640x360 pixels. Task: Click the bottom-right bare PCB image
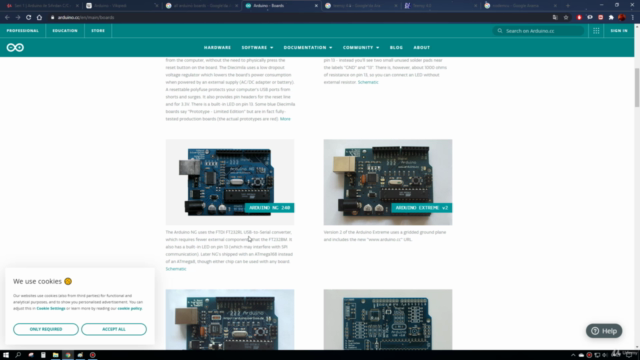point(388,320)
